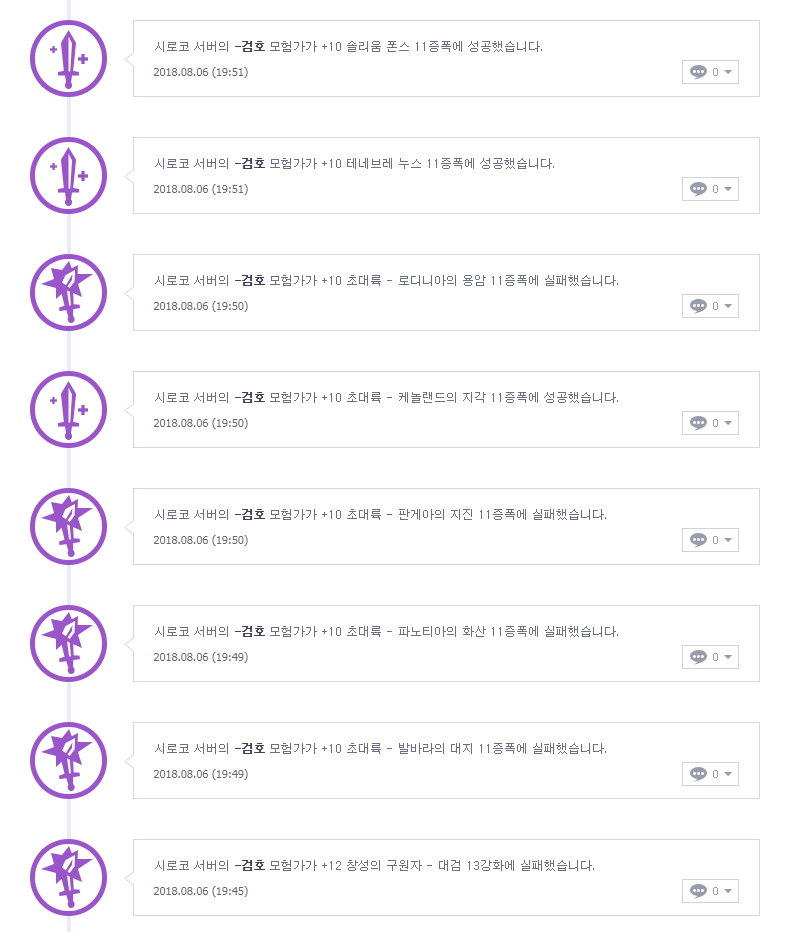Click the success sword icon for 솔리움 폰스
Screen dimensions: 789x932
pos(68,58)
